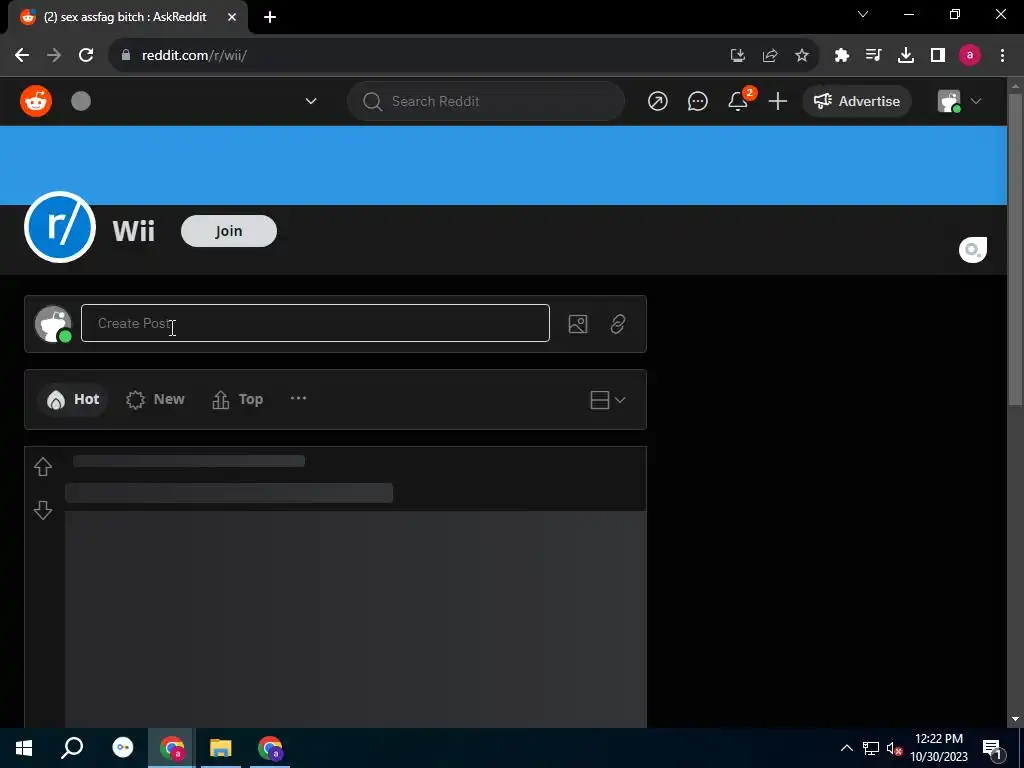Click the network tray icon
The image size is (1024, 768).
coord(871,748)
